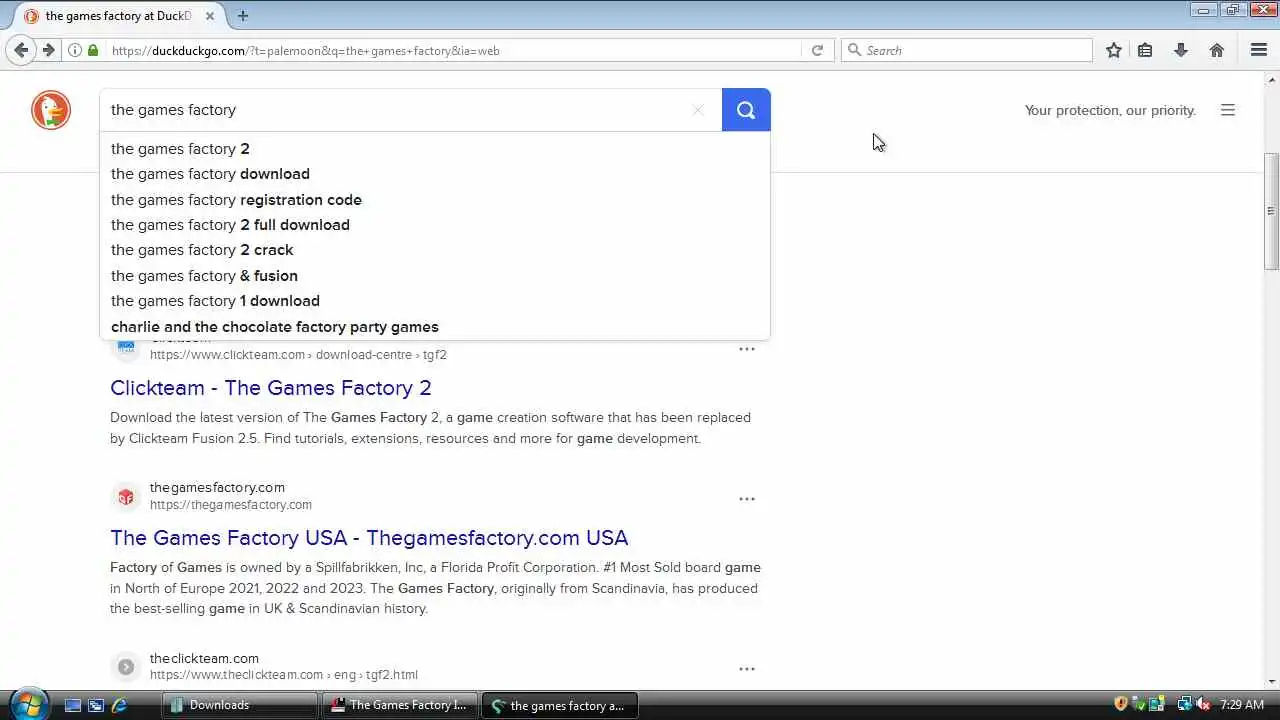Open new tab with plus button

[243, 16]
